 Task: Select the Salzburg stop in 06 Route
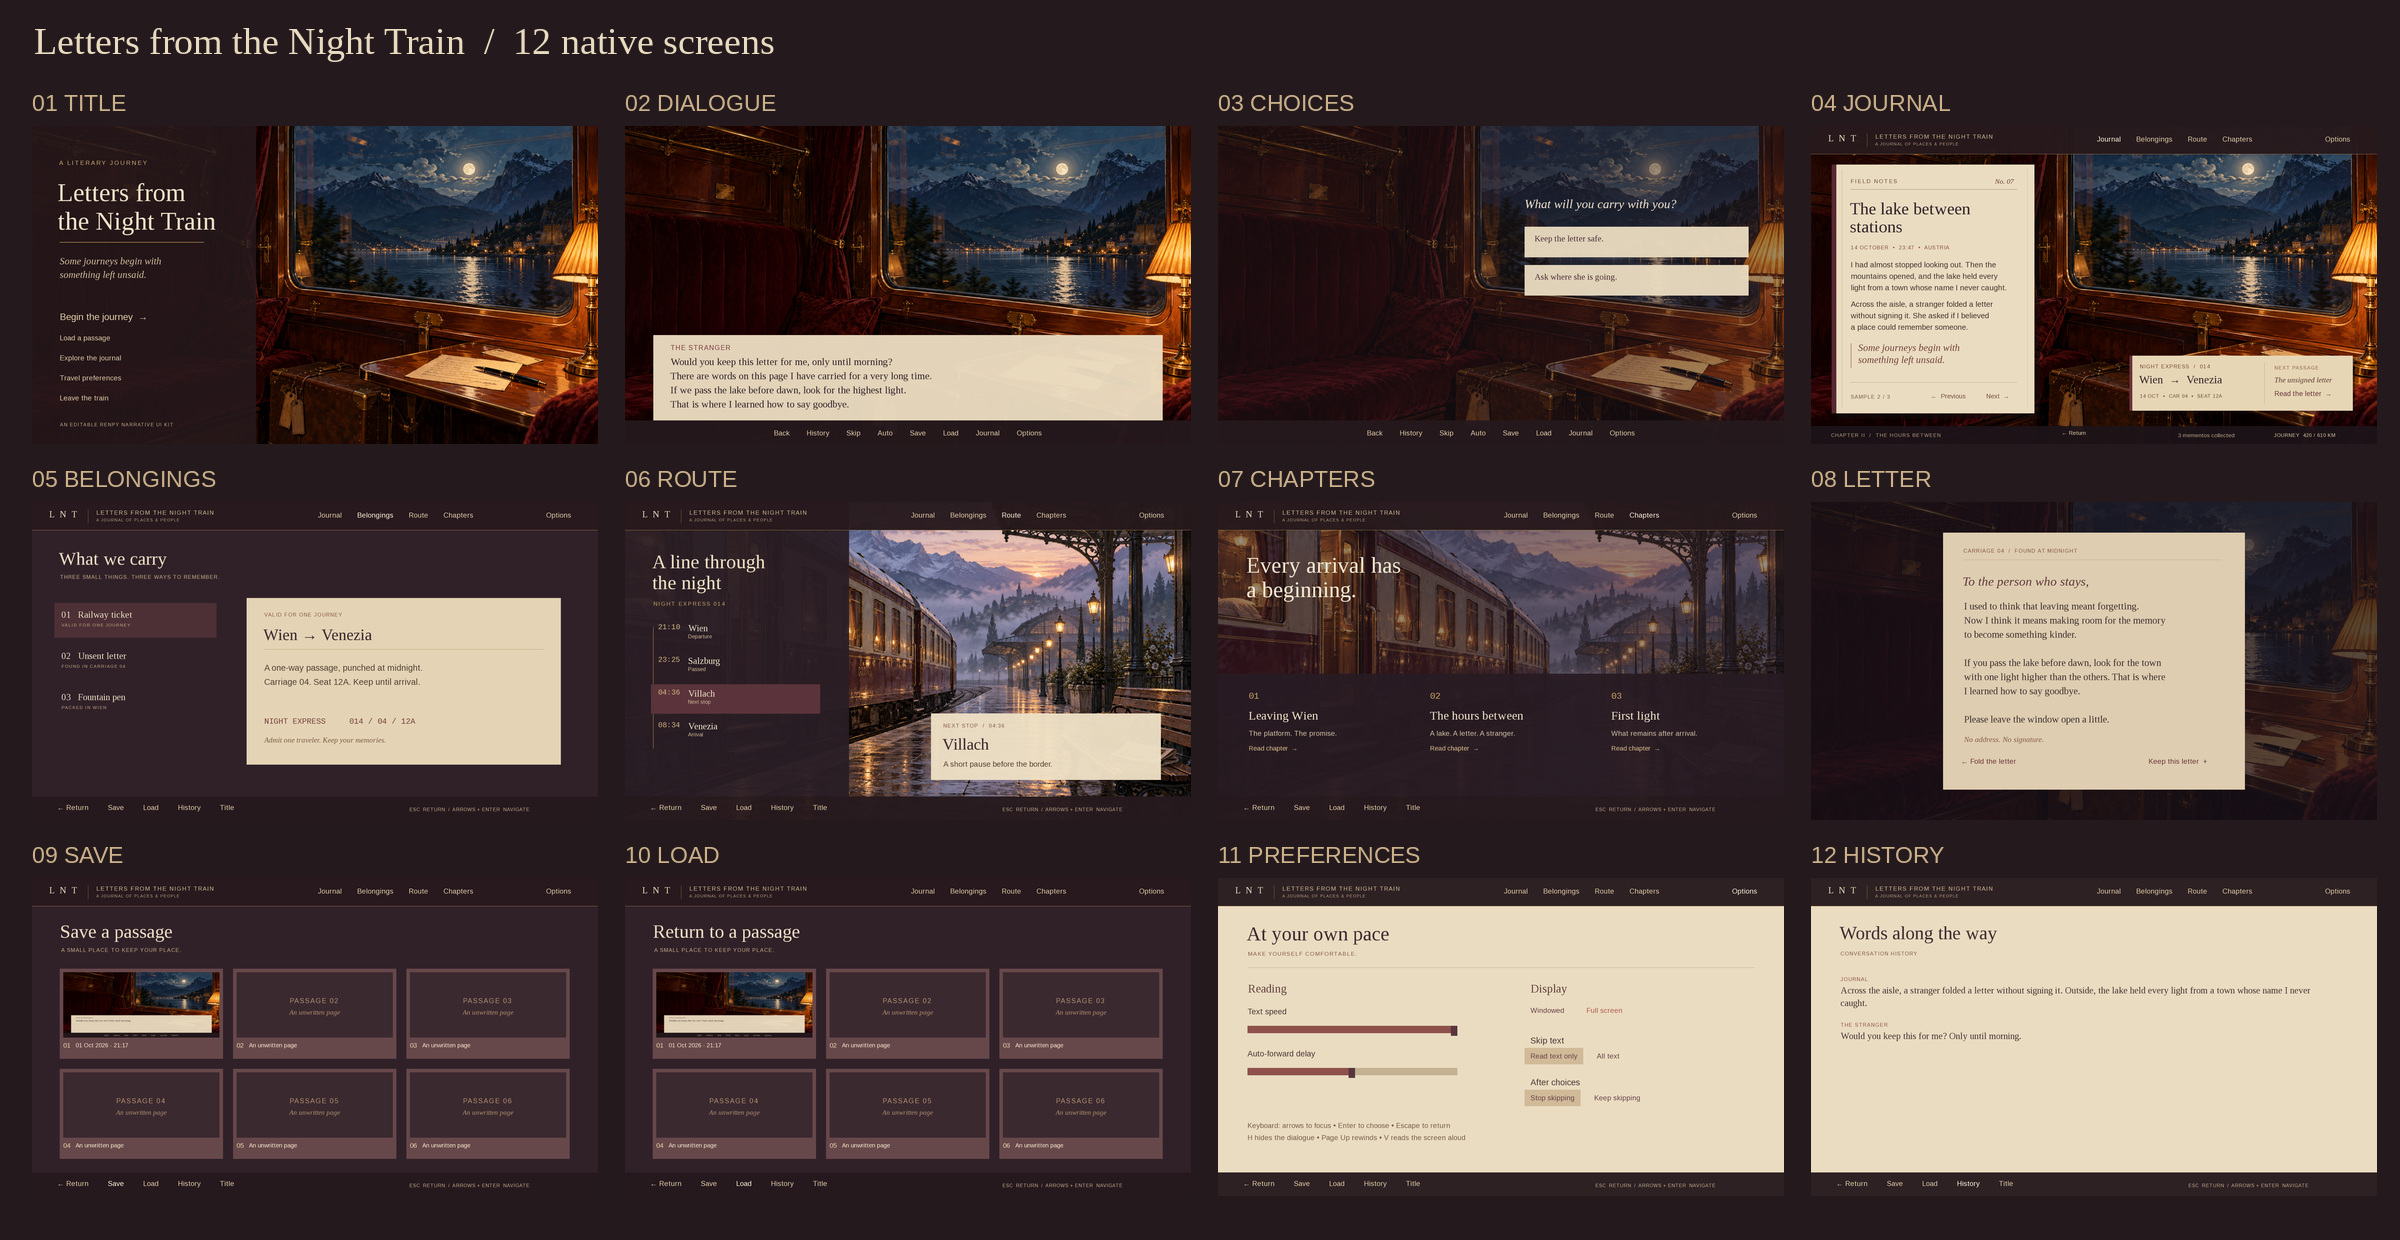[736, 664]
